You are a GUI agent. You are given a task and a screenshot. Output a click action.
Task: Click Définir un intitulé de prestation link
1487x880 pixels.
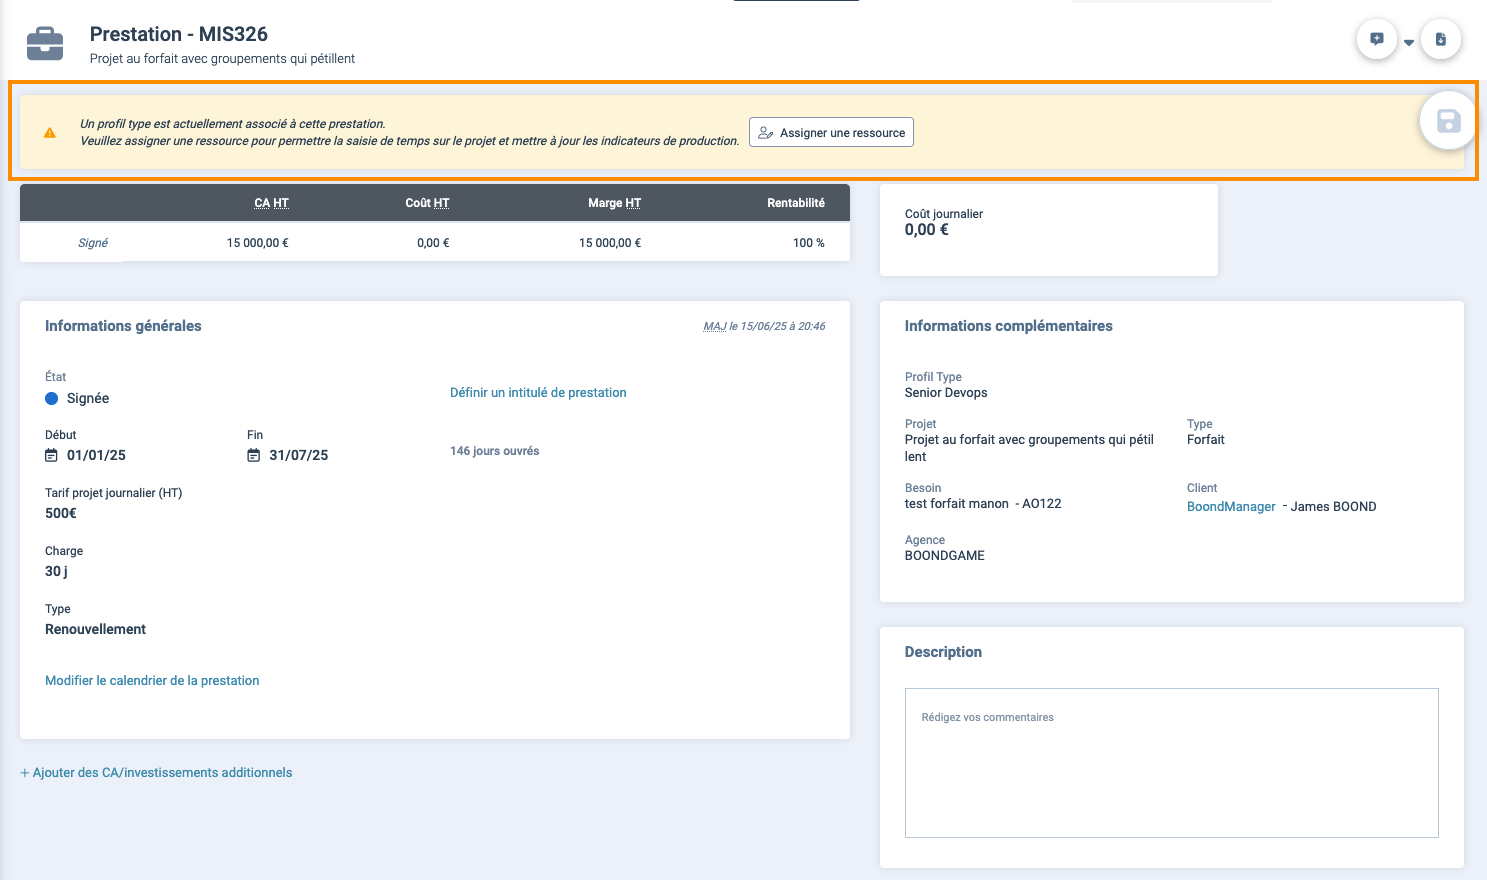538,393
